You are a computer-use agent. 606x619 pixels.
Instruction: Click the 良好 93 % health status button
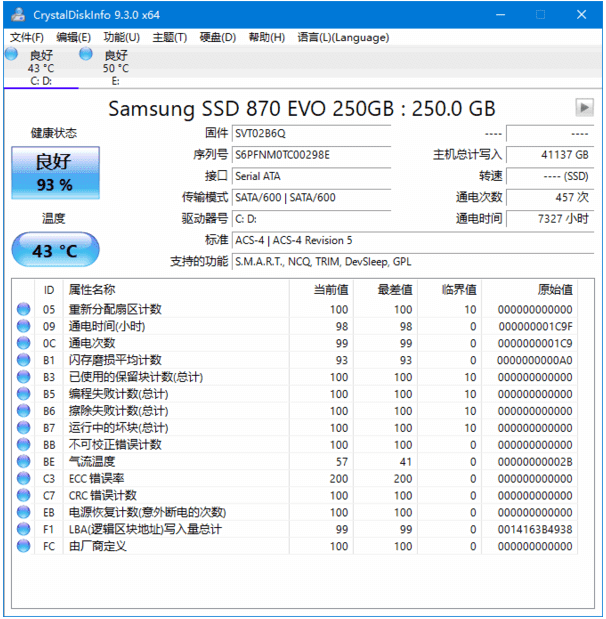coord(54,171)
